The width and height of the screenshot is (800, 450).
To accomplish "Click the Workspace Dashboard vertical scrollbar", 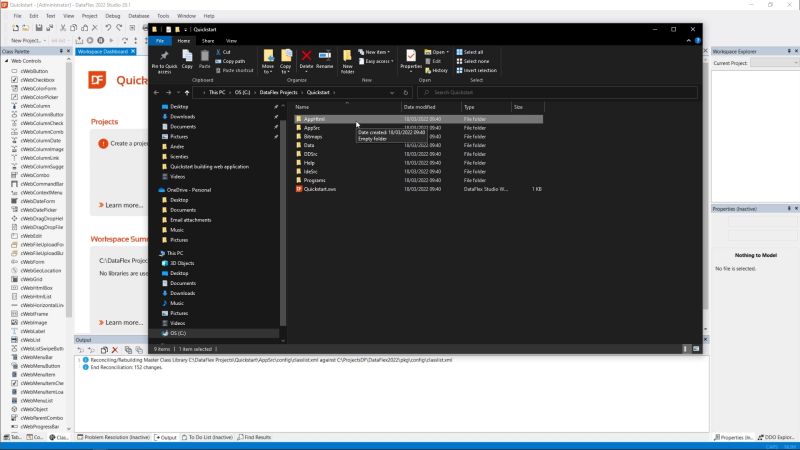I will pos(706,184).
